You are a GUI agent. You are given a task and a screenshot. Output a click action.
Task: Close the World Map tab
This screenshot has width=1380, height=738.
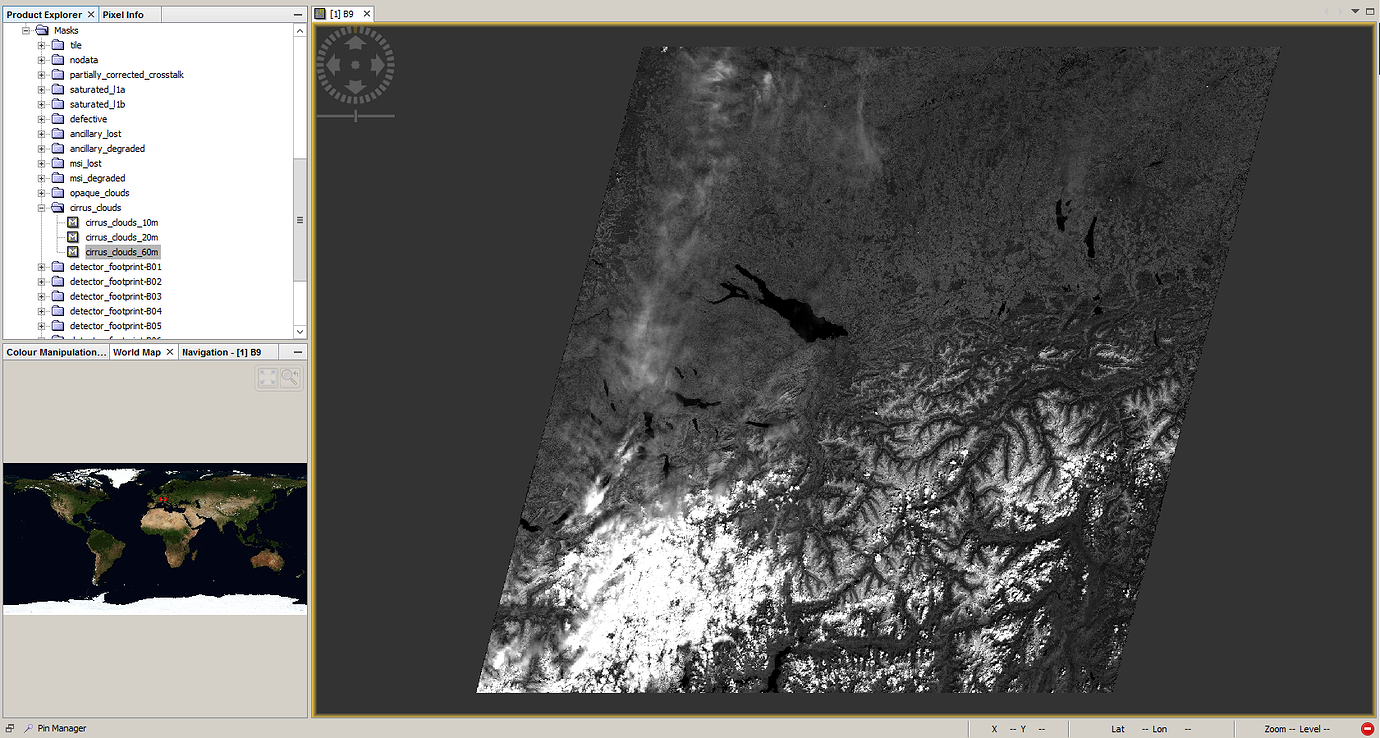(x=168, y=351)
